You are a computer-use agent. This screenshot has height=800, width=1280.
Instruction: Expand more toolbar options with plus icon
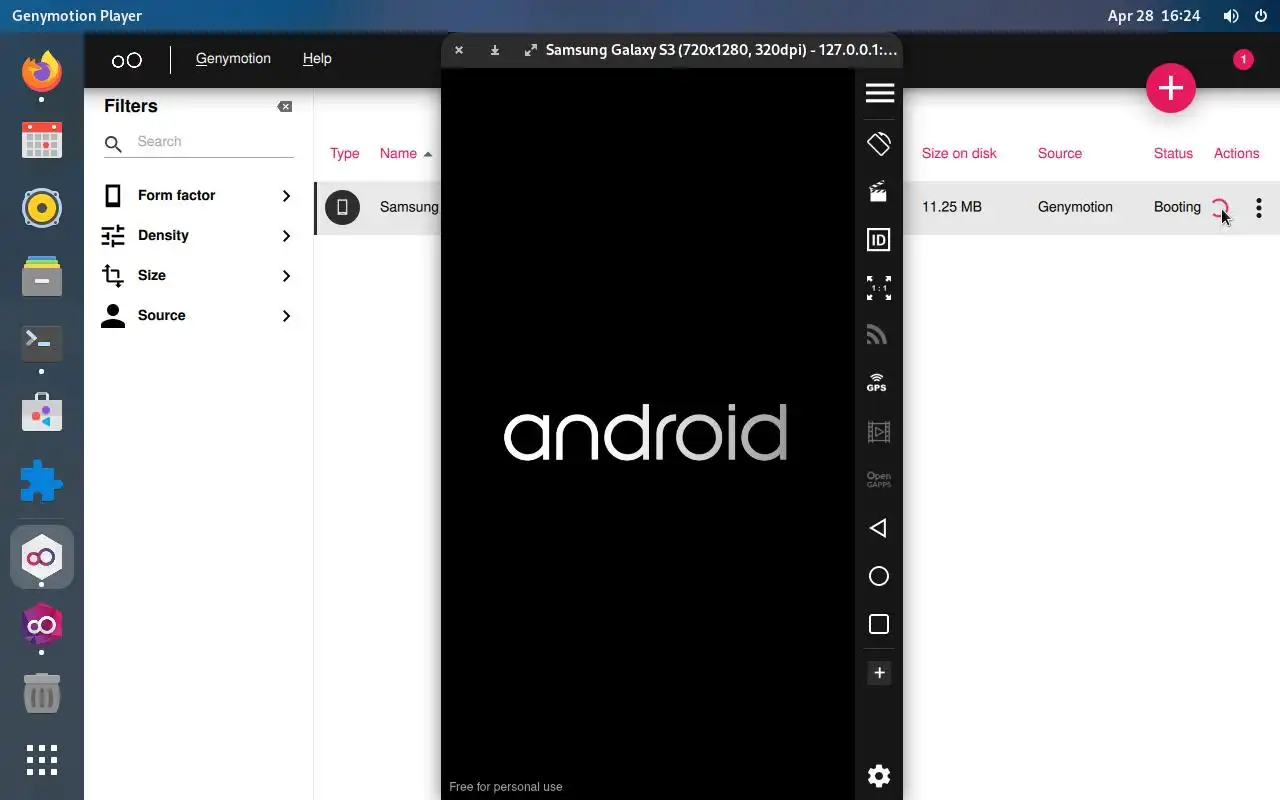pos(879,673)
